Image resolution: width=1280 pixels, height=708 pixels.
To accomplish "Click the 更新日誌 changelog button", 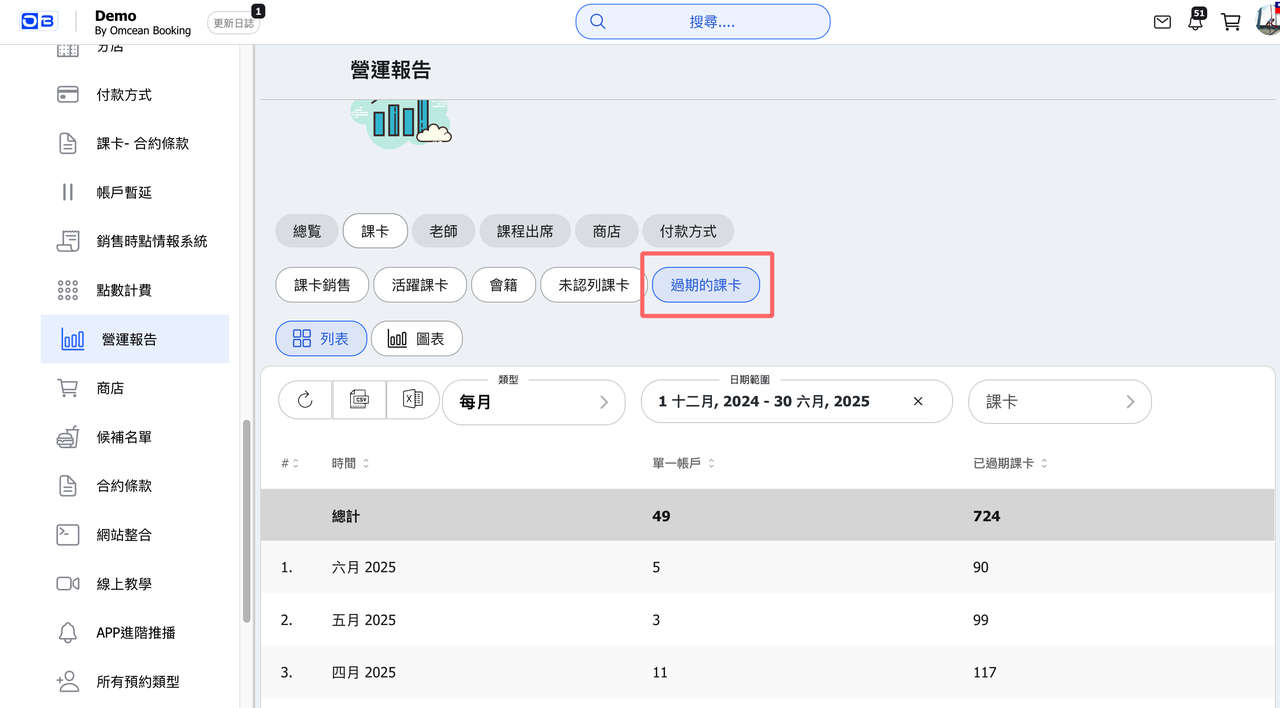I will tap(234, 23).
